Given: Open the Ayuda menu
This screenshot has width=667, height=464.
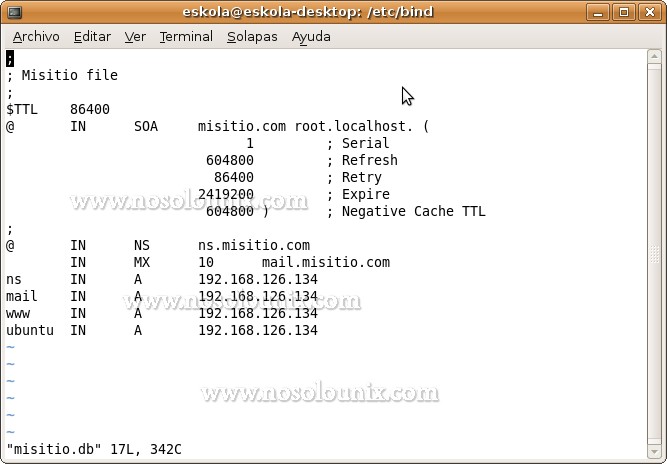Looking at the screenshot, I should pos(311,37).
